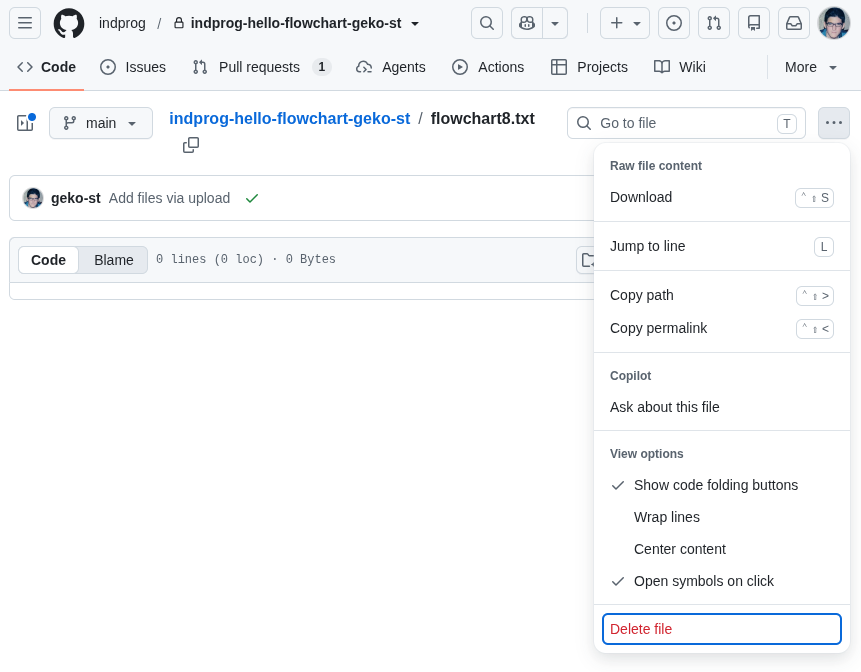
Task: Expand the More navigation dropdown
Action: click(810, 67)
